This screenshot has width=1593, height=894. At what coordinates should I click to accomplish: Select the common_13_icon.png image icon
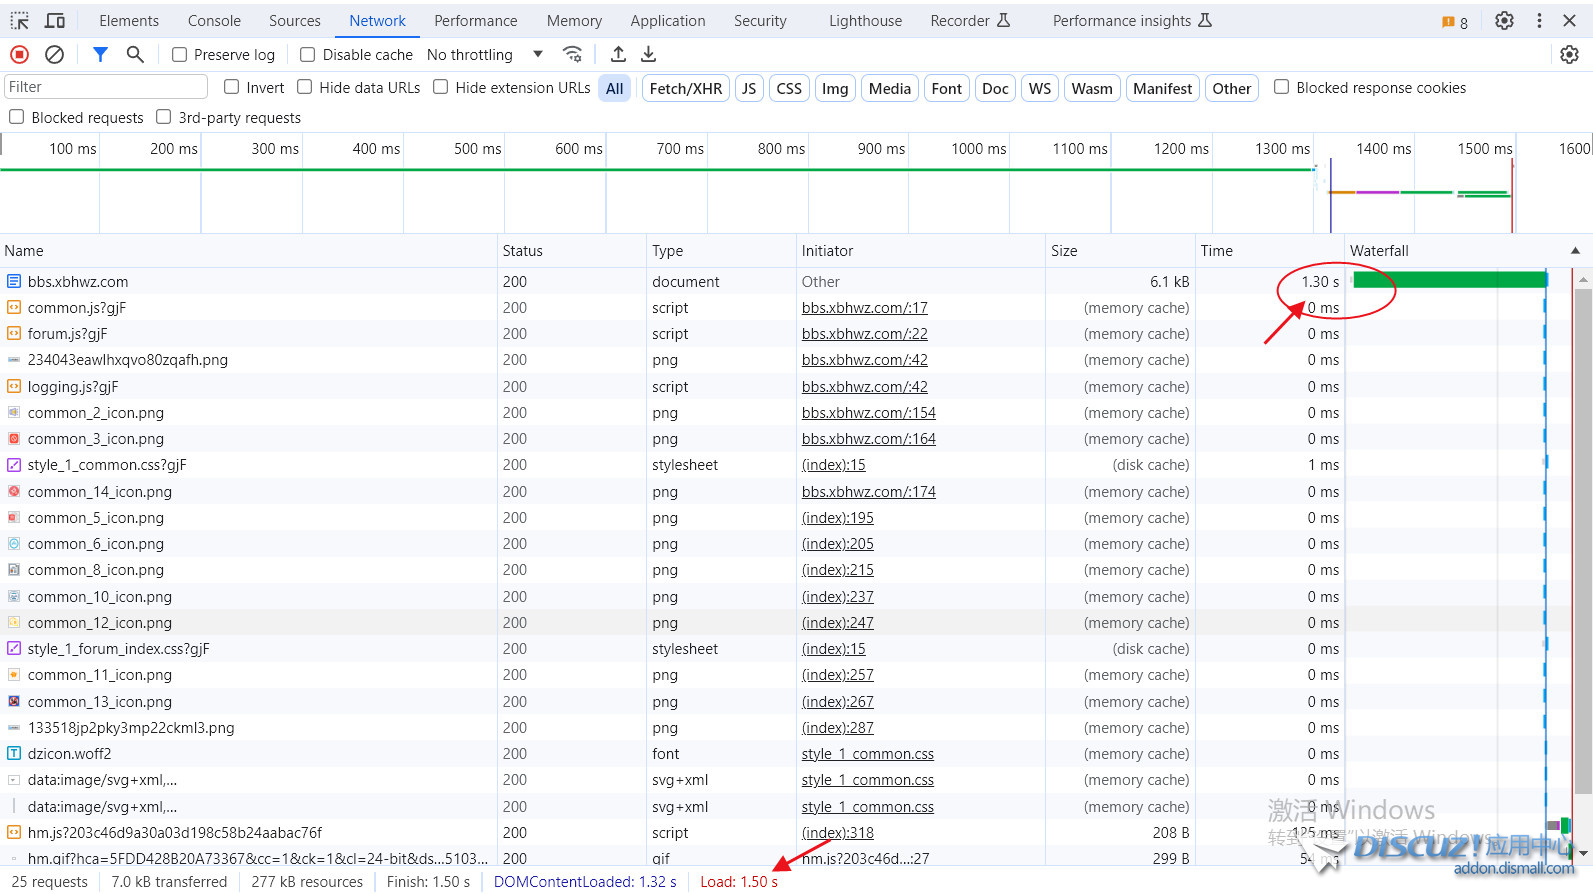pos(14,702)
